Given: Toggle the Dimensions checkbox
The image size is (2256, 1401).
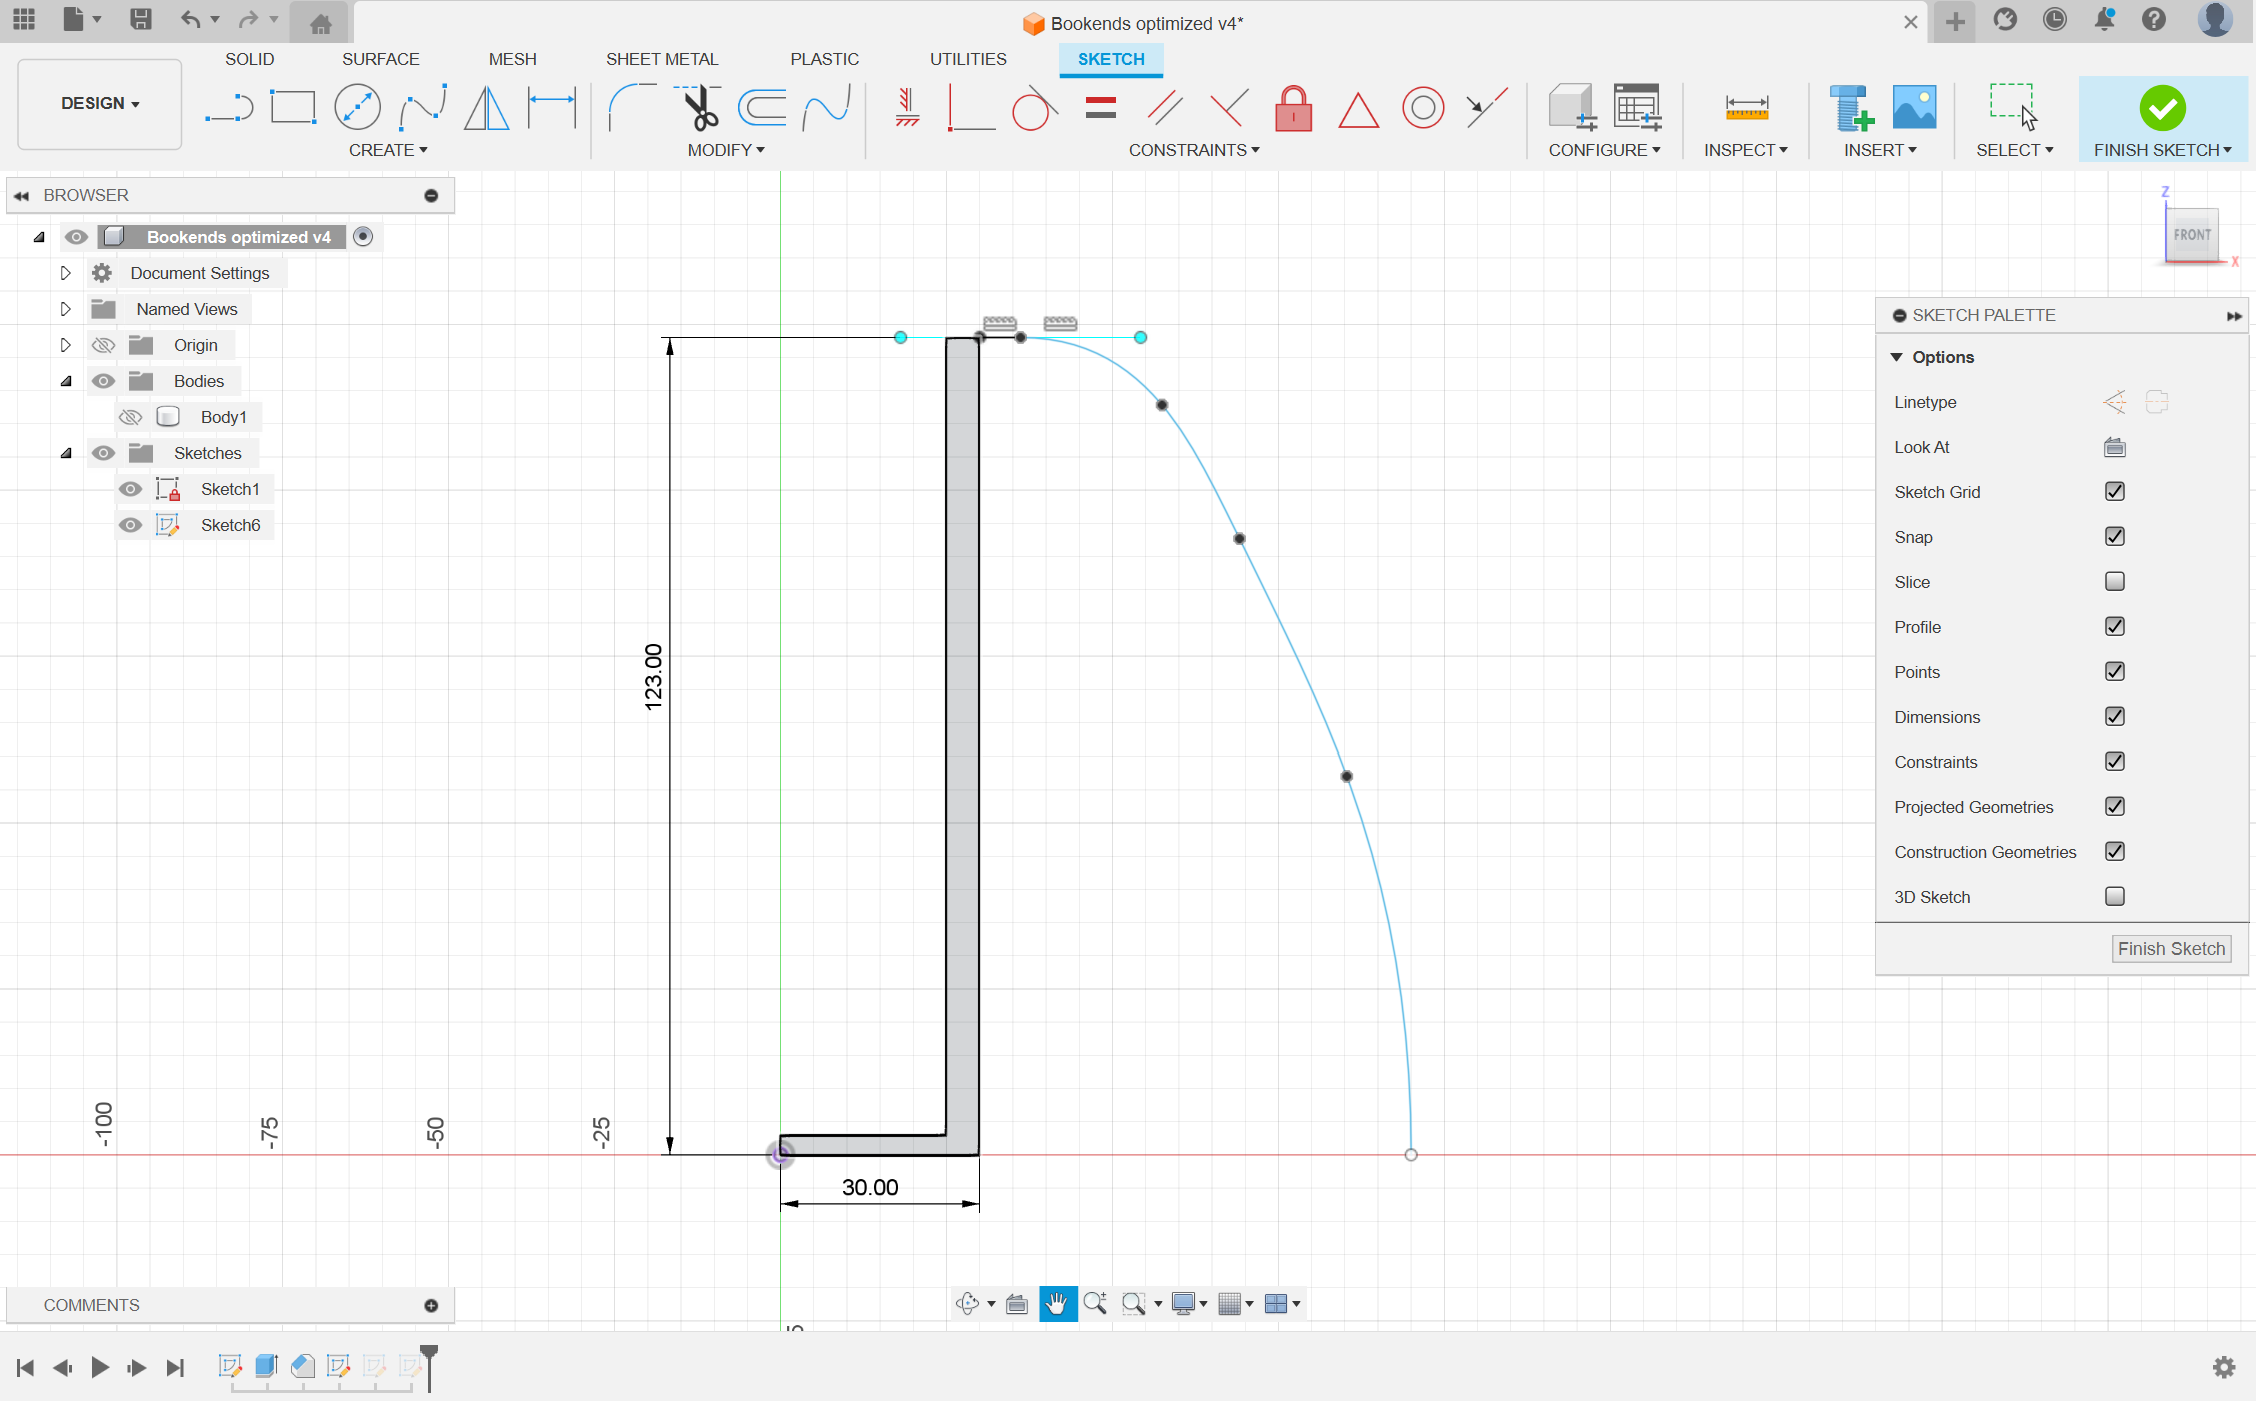Looking at the screenshot, I should 2114,716.
